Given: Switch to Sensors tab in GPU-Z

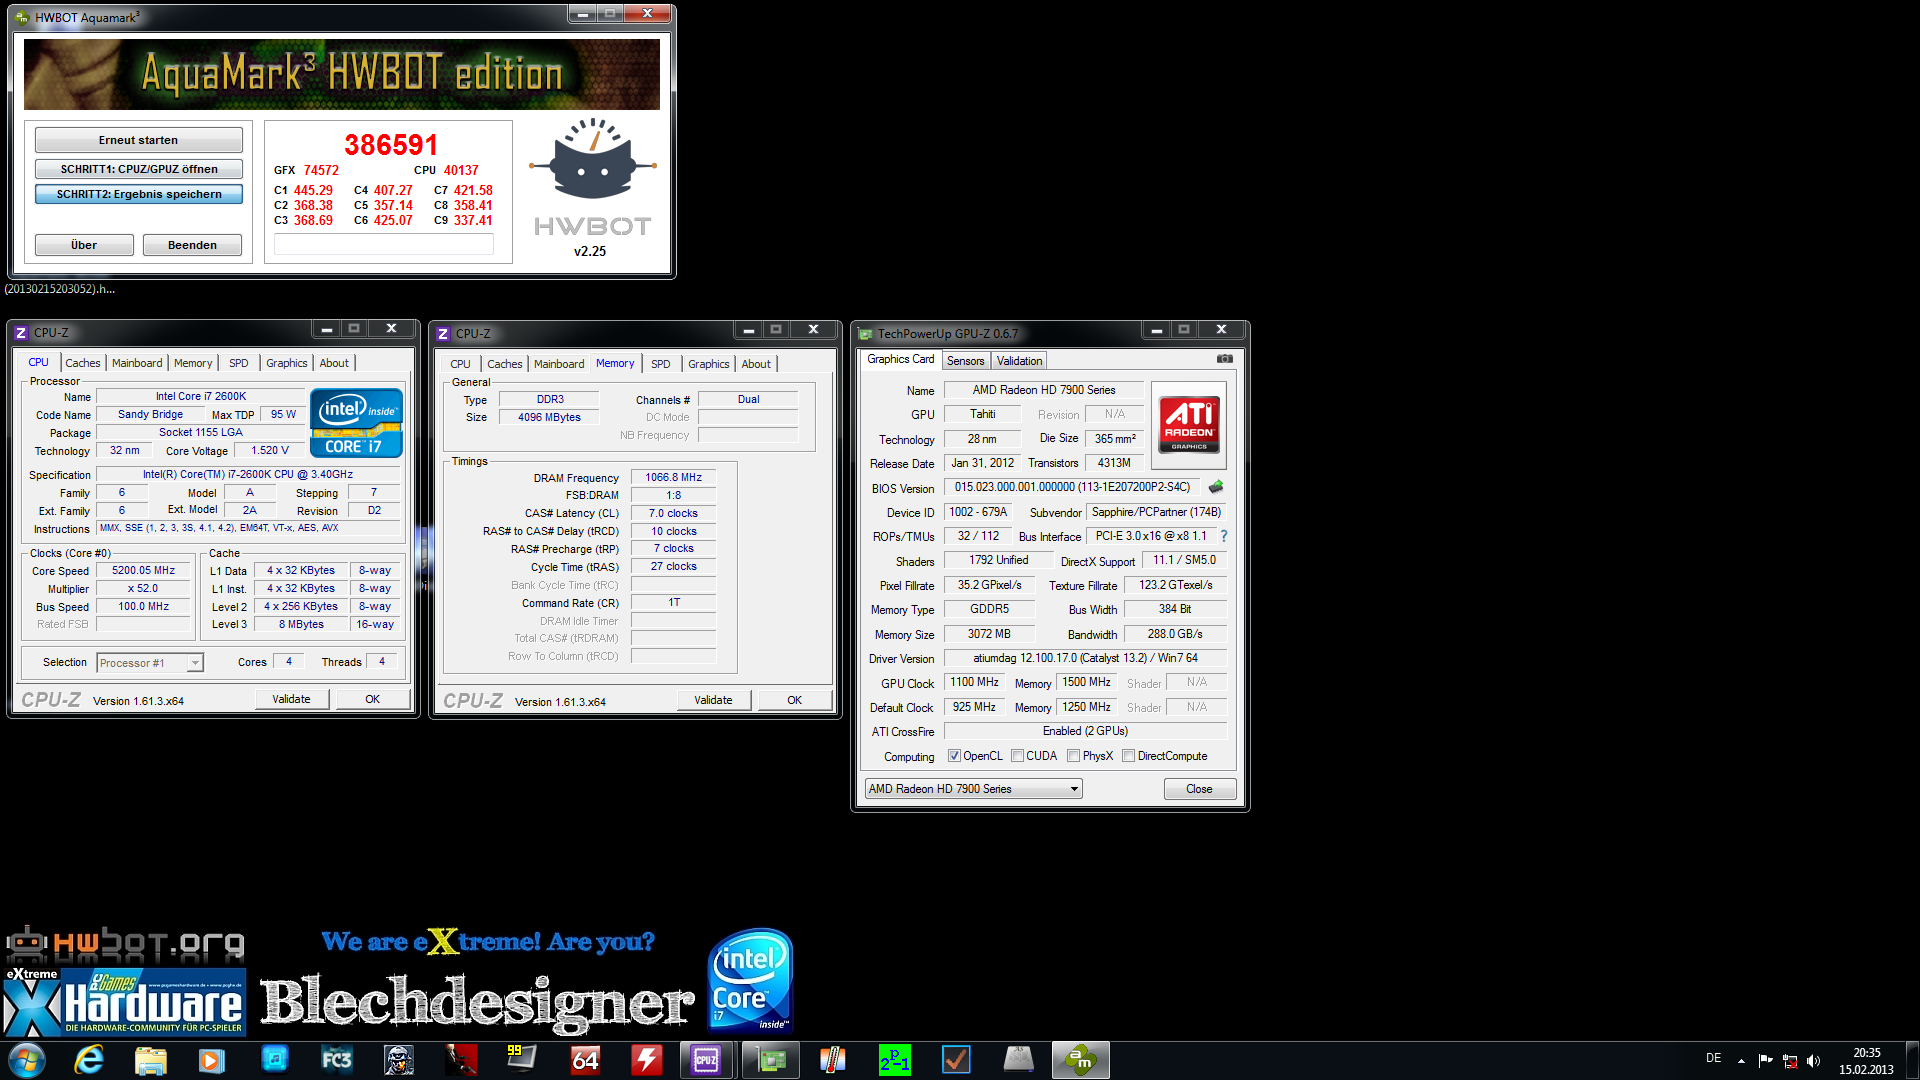Looking at the screenshot, I should pos(966,361).
